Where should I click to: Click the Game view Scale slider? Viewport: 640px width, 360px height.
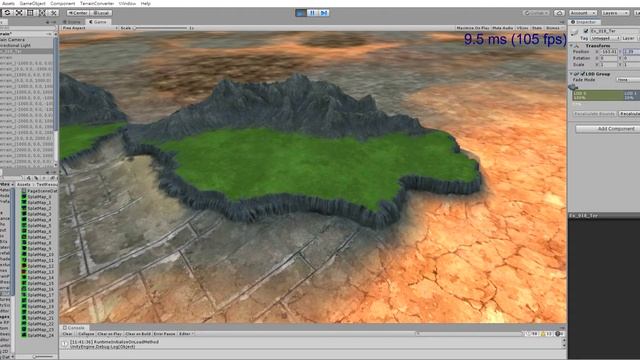(160, 28)
